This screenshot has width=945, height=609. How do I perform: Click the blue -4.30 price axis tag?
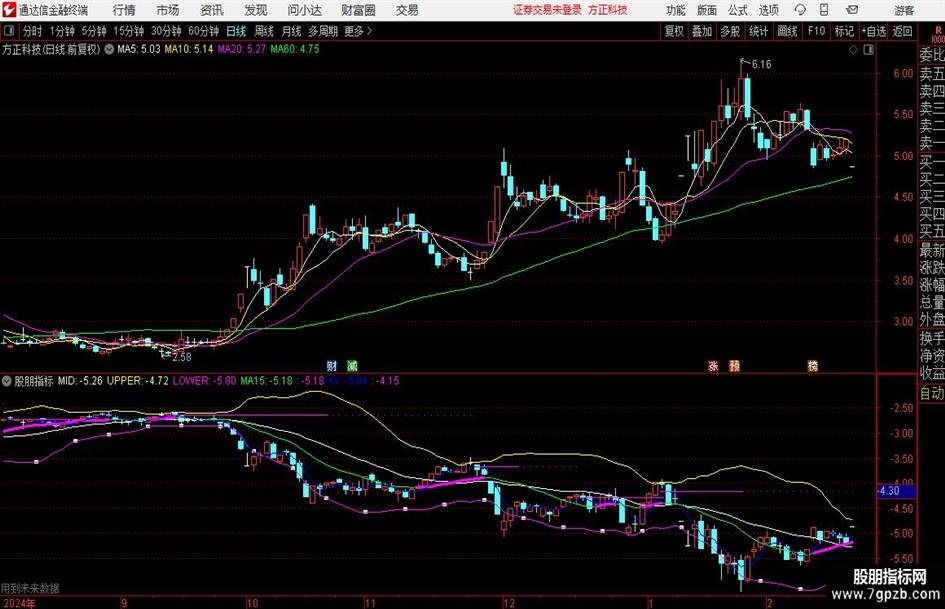coord(896,491)
